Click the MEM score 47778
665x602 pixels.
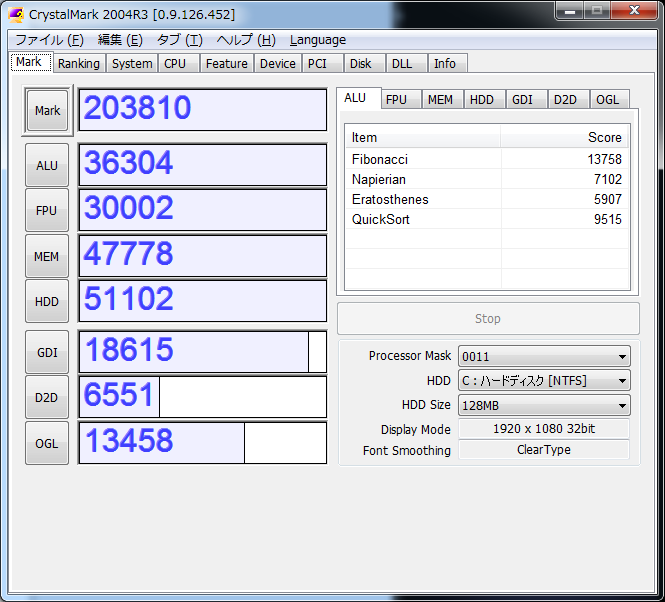(x=203, y=256)
